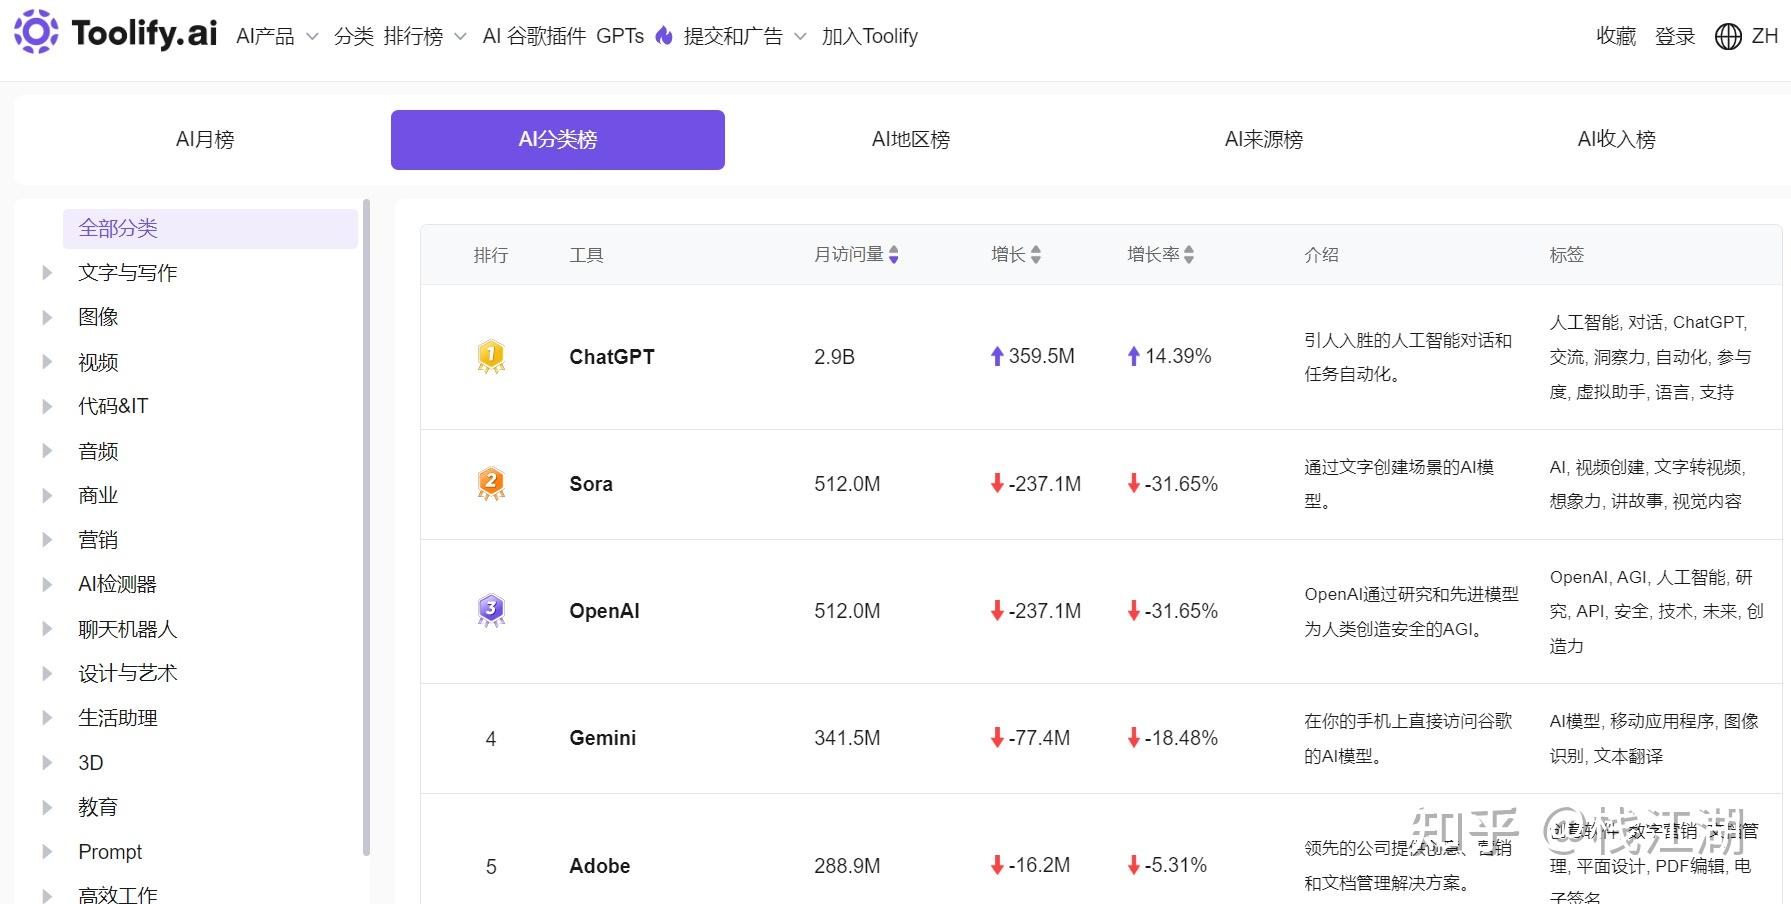Click the Toolify.ai logo icon
Image resolution: width=1791 pixels, height=904 pixels.
36,32
